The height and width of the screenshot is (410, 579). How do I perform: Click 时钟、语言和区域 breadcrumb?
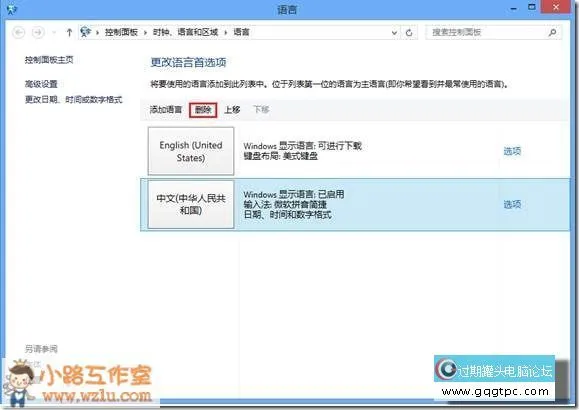(x=185, y=32)
